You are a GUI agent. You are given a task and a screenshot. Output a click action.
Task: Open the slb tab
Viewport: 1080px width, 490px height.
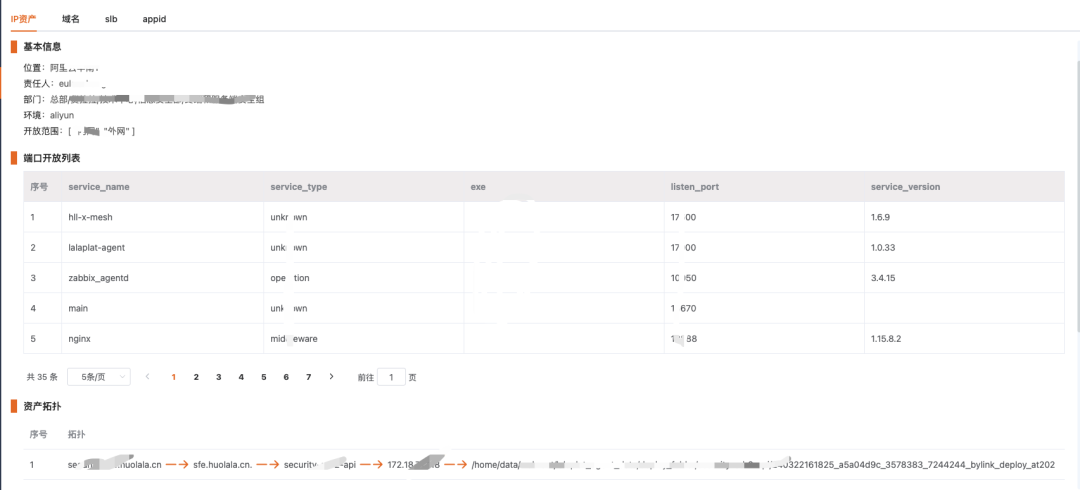(x=111, y=19)
